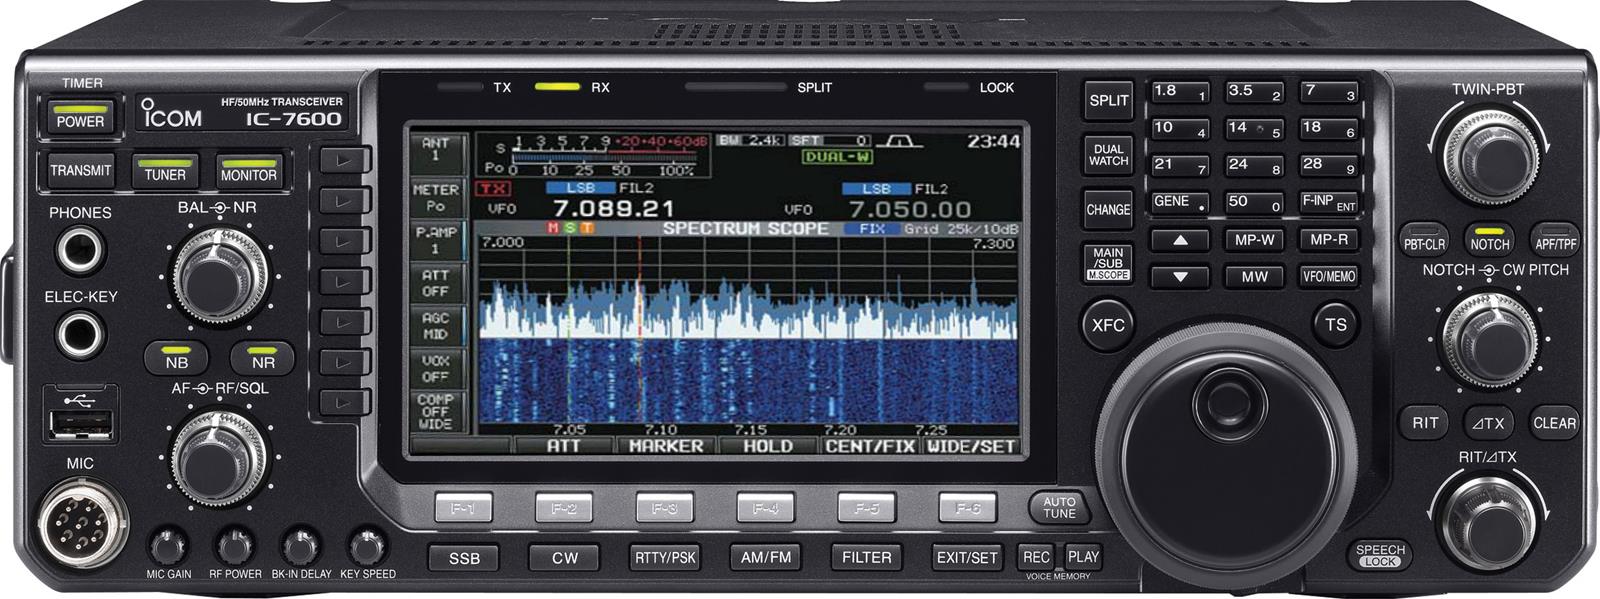Click the EXIT/SET button

click(967, 558)
